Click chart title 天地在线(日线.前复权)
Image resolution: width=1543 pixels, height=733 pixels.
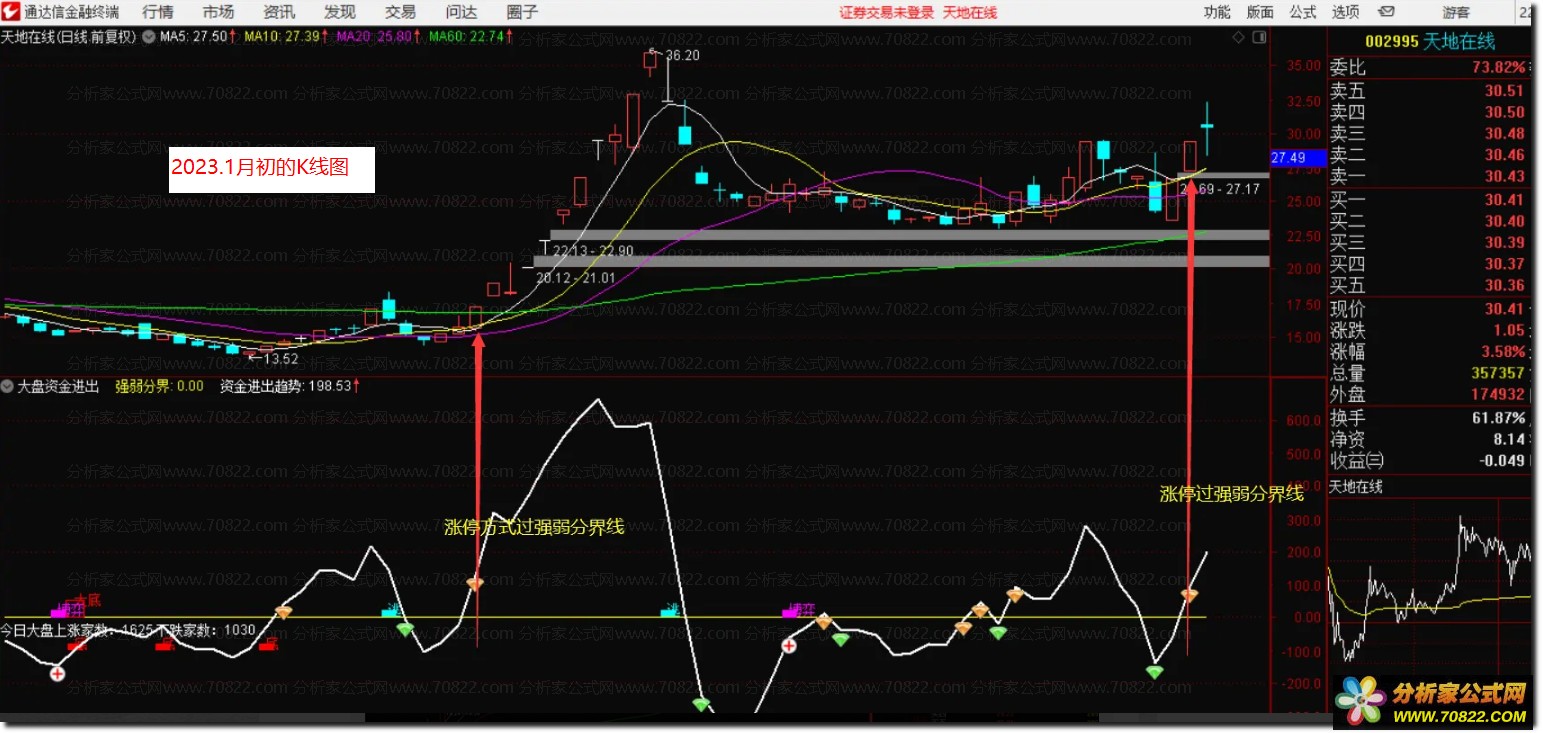pyautogui.click(x=70, y=36)
